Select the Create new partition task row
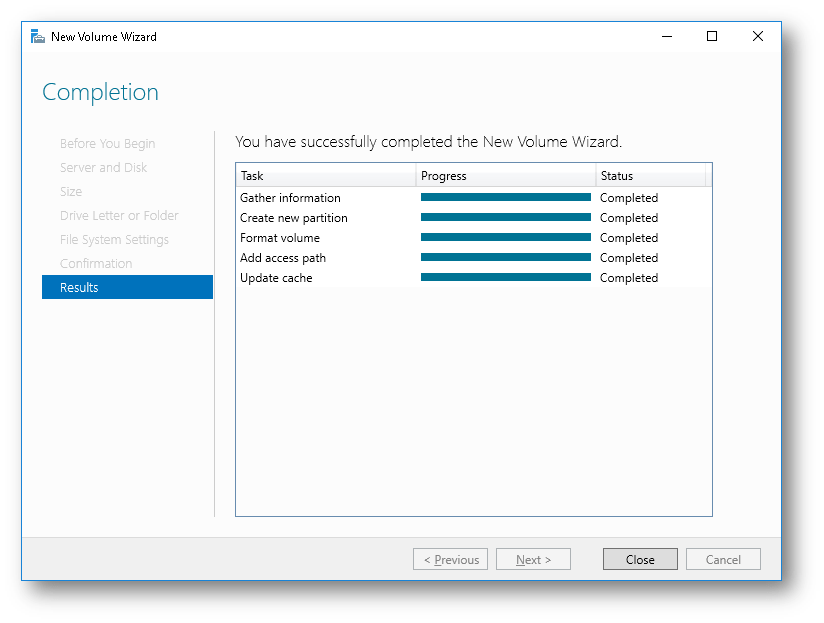The width and height of the screenshot is (824, 623). [295, 217]
